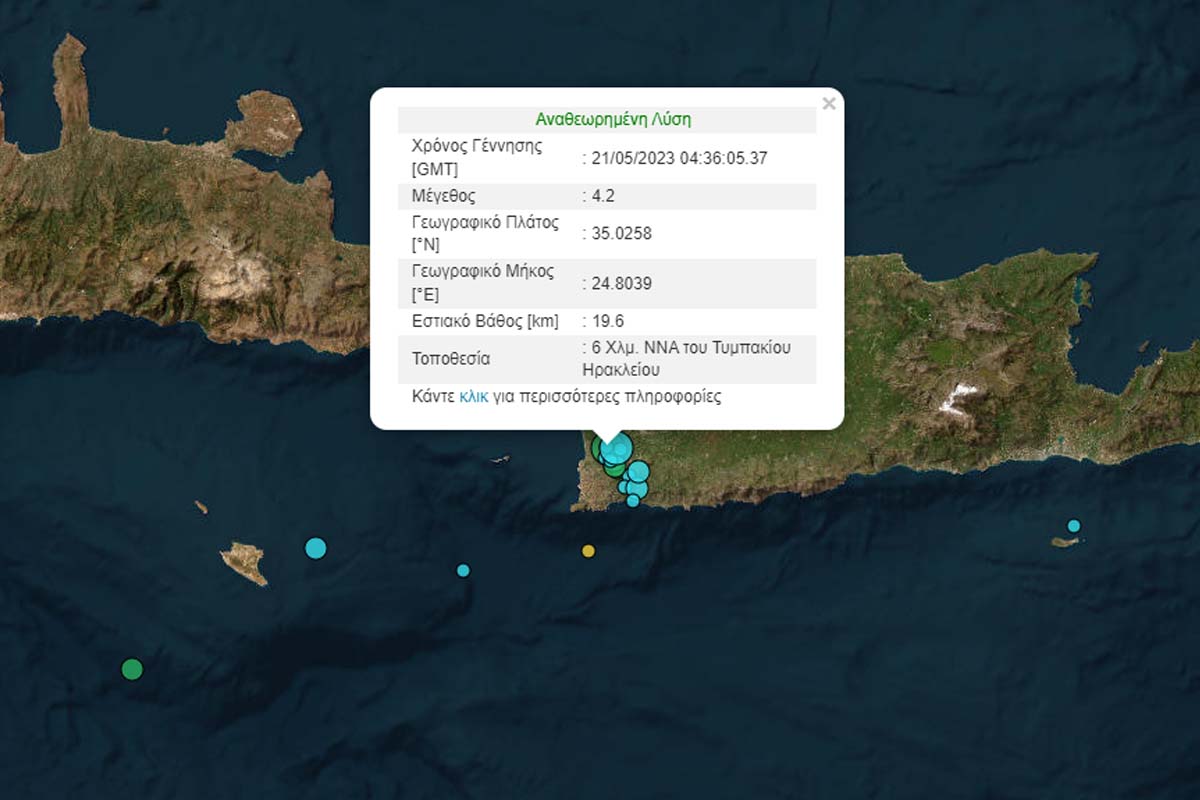The width and height of the screenshot is (1200, 800).
Task: Click the southernmost cyan marker on the Tympaki coast
Action: pyautogui.click(x=633, y=501)
